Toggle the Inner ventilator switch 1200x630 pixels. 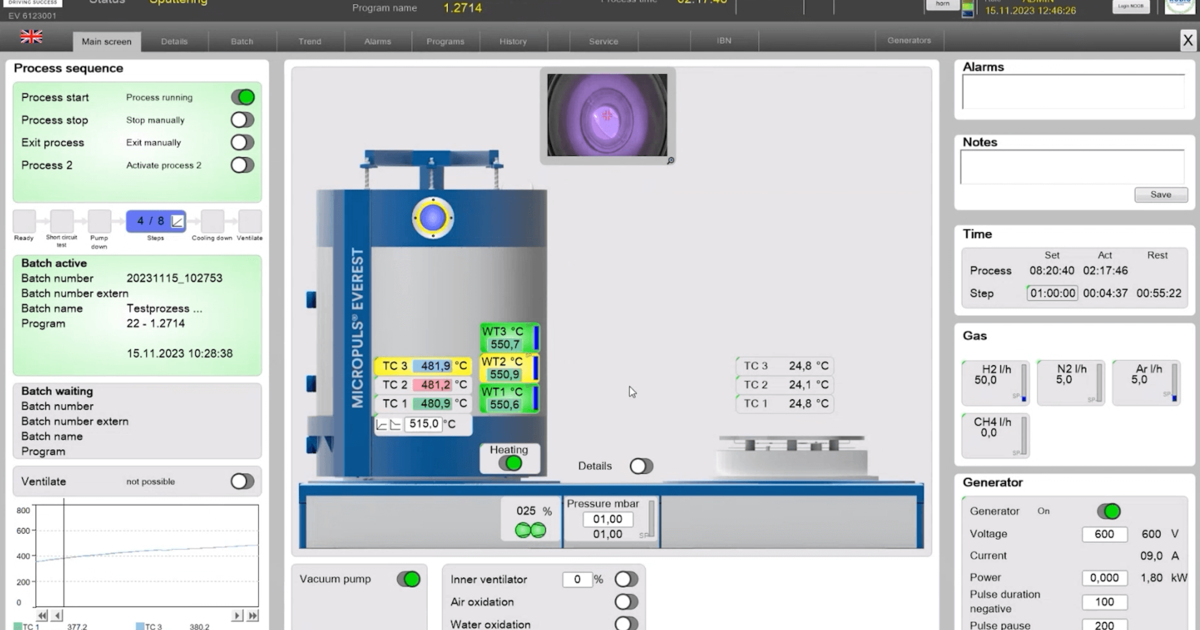point(626,579)
